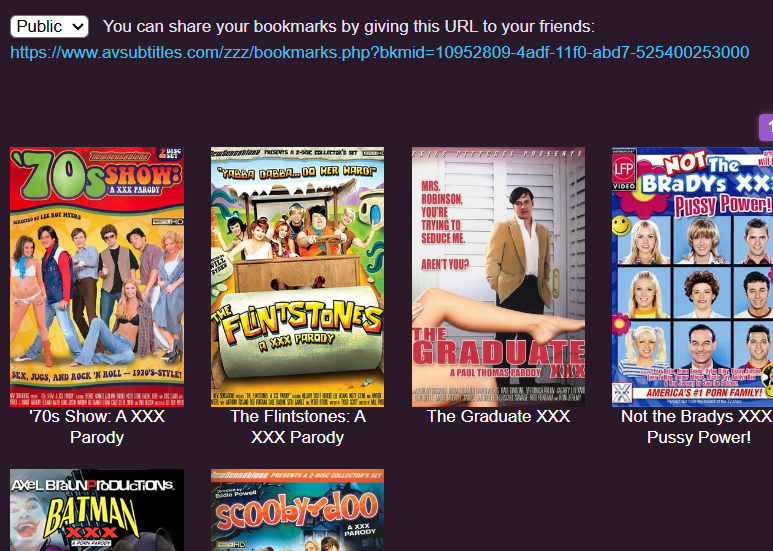This screenshot has height=551, width=773.
Task: Click "The Flintstones: A XXX Parody" title link
Action: point(297,427)
